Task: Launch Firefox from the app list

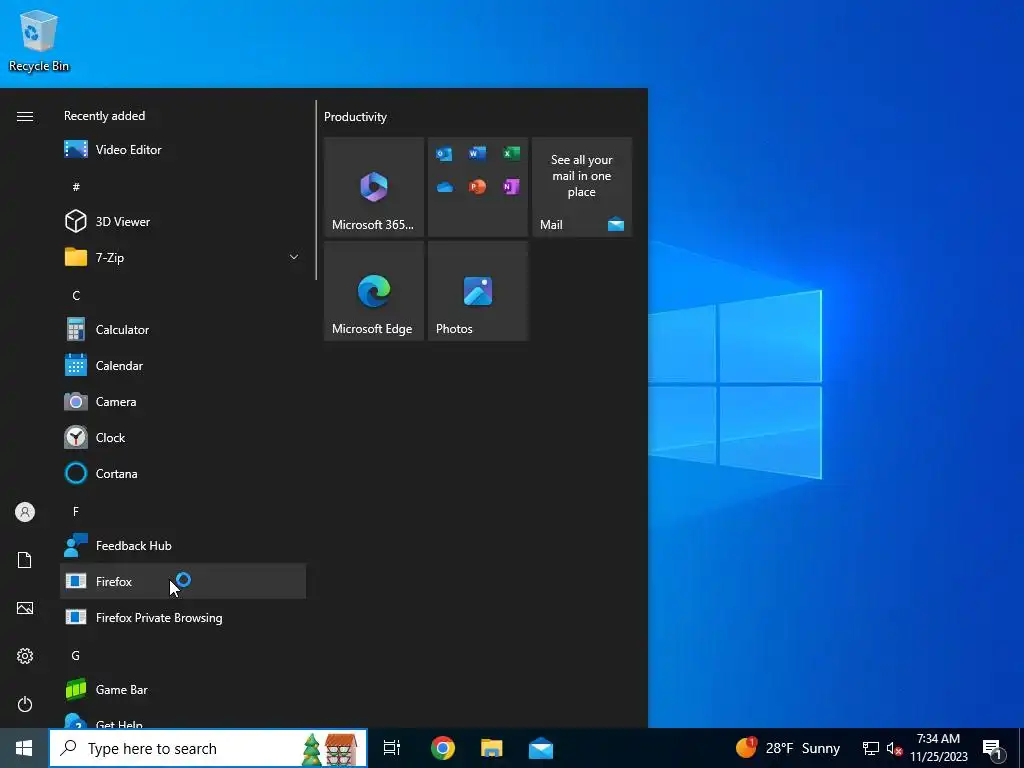Action: pos(183,581)
